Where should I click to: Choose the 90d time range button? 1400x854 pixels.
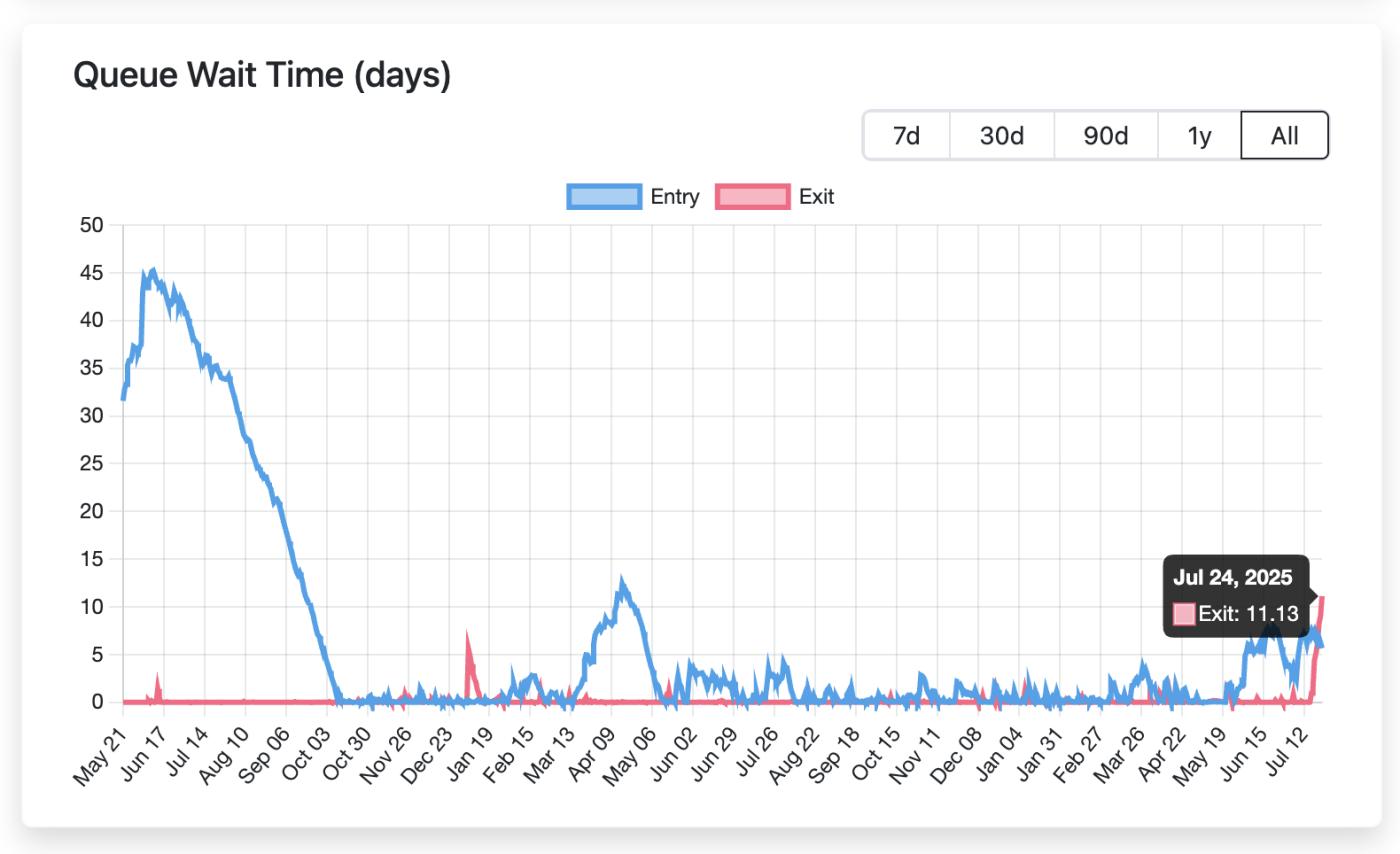coord(1105,135)
